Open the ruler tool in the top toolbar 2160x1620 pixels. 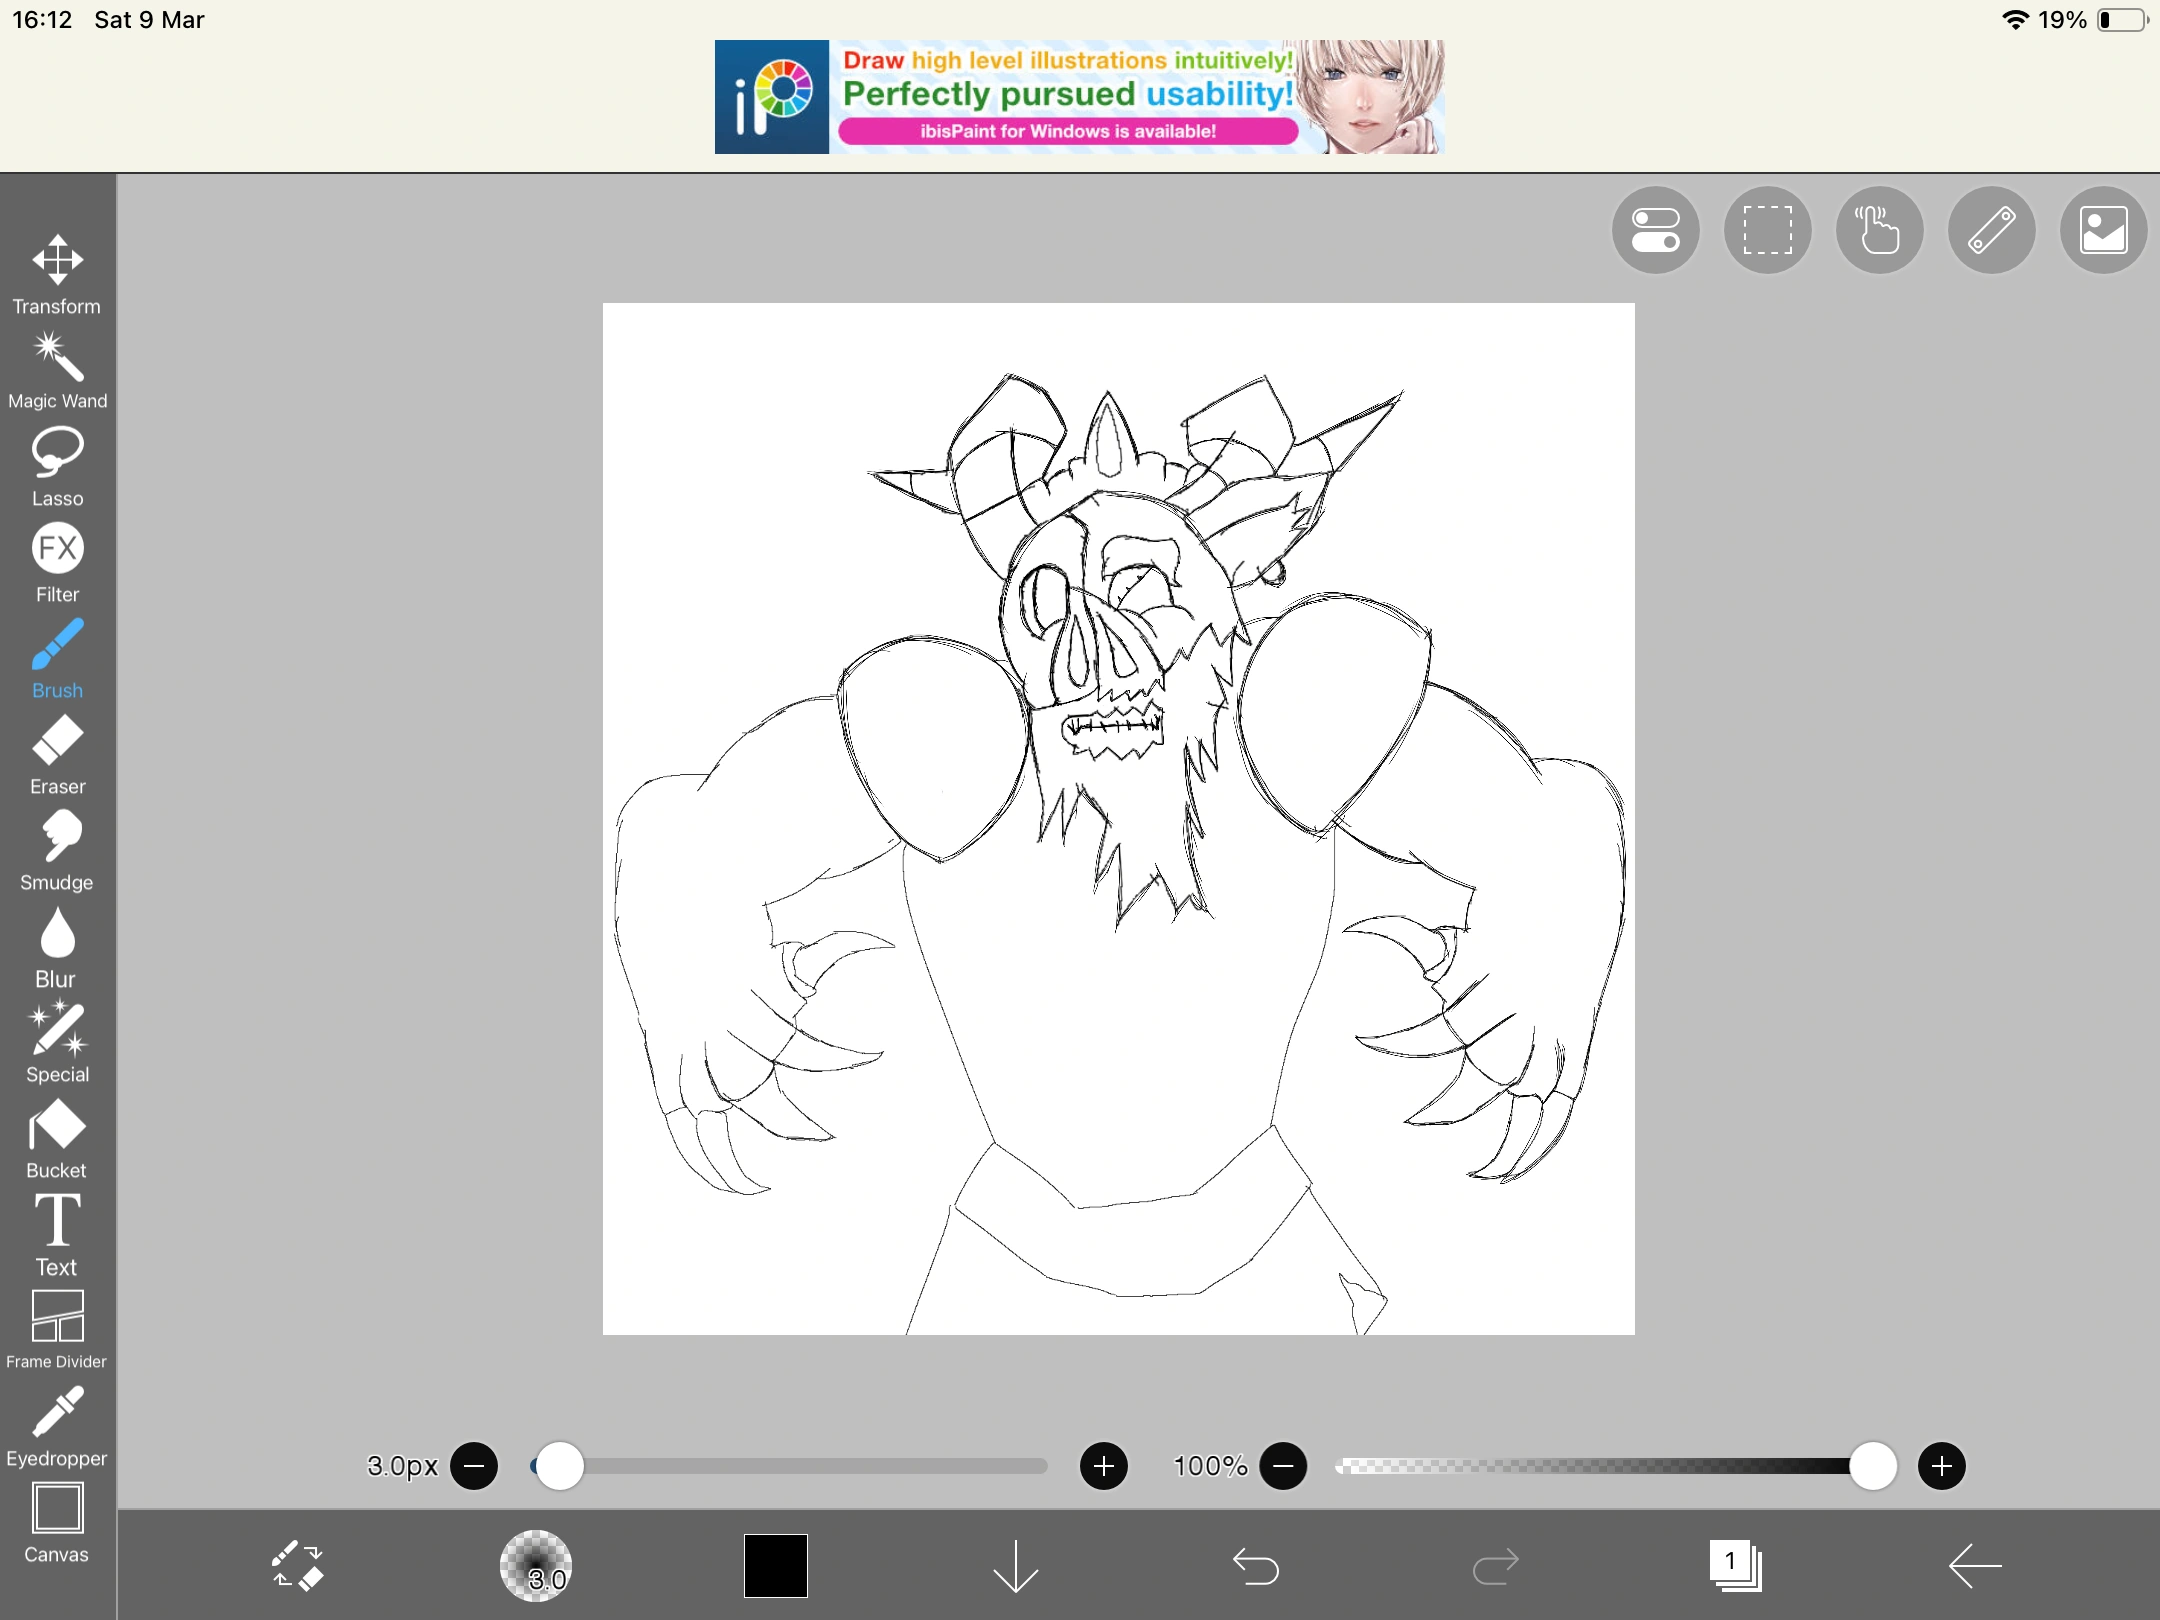1990,230
